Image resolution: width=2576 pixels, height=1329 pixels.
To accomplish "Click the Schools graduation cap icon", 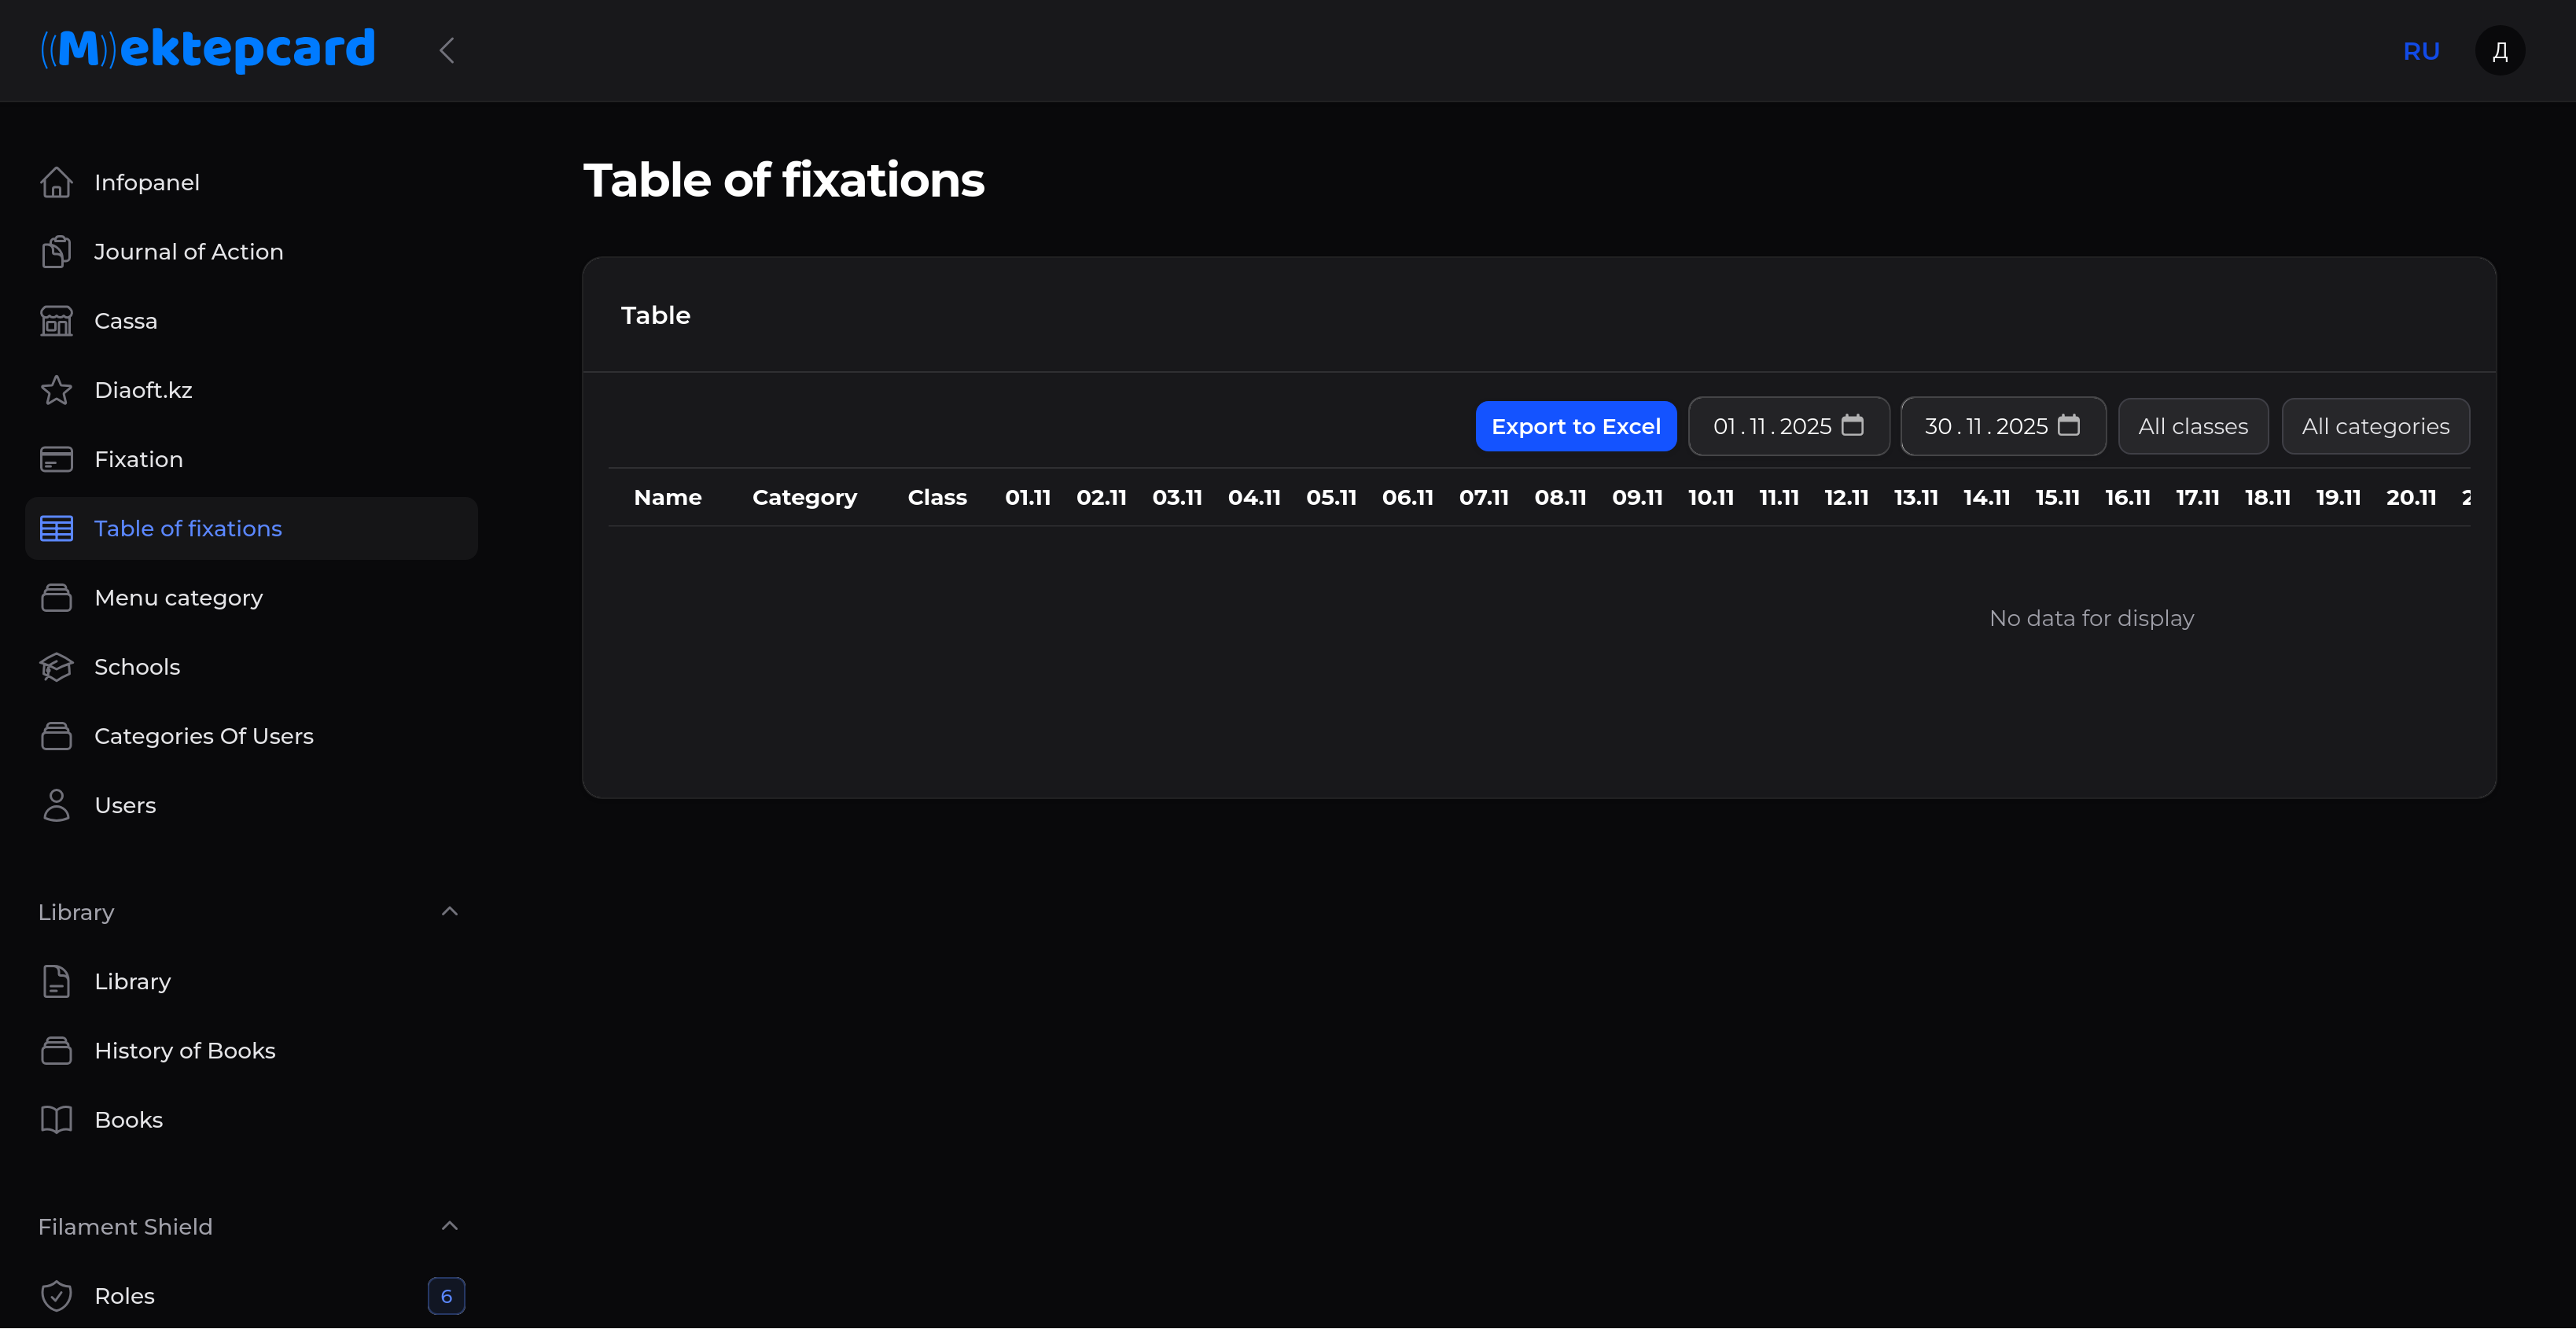I will click(56, 667).
